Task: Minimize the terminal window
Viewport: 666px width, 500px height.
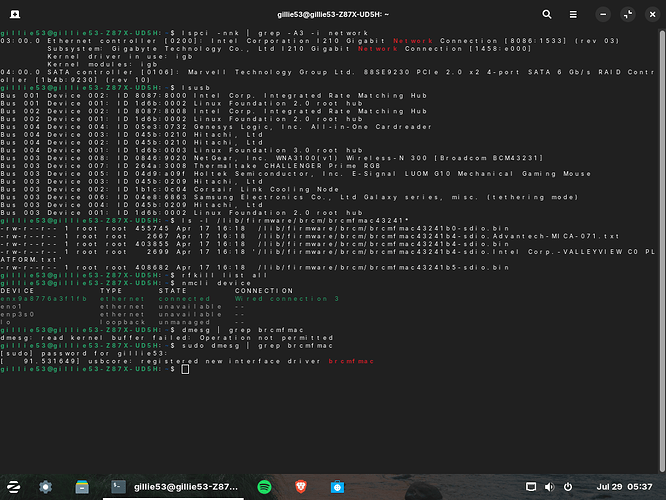Action: click(603, 14)
